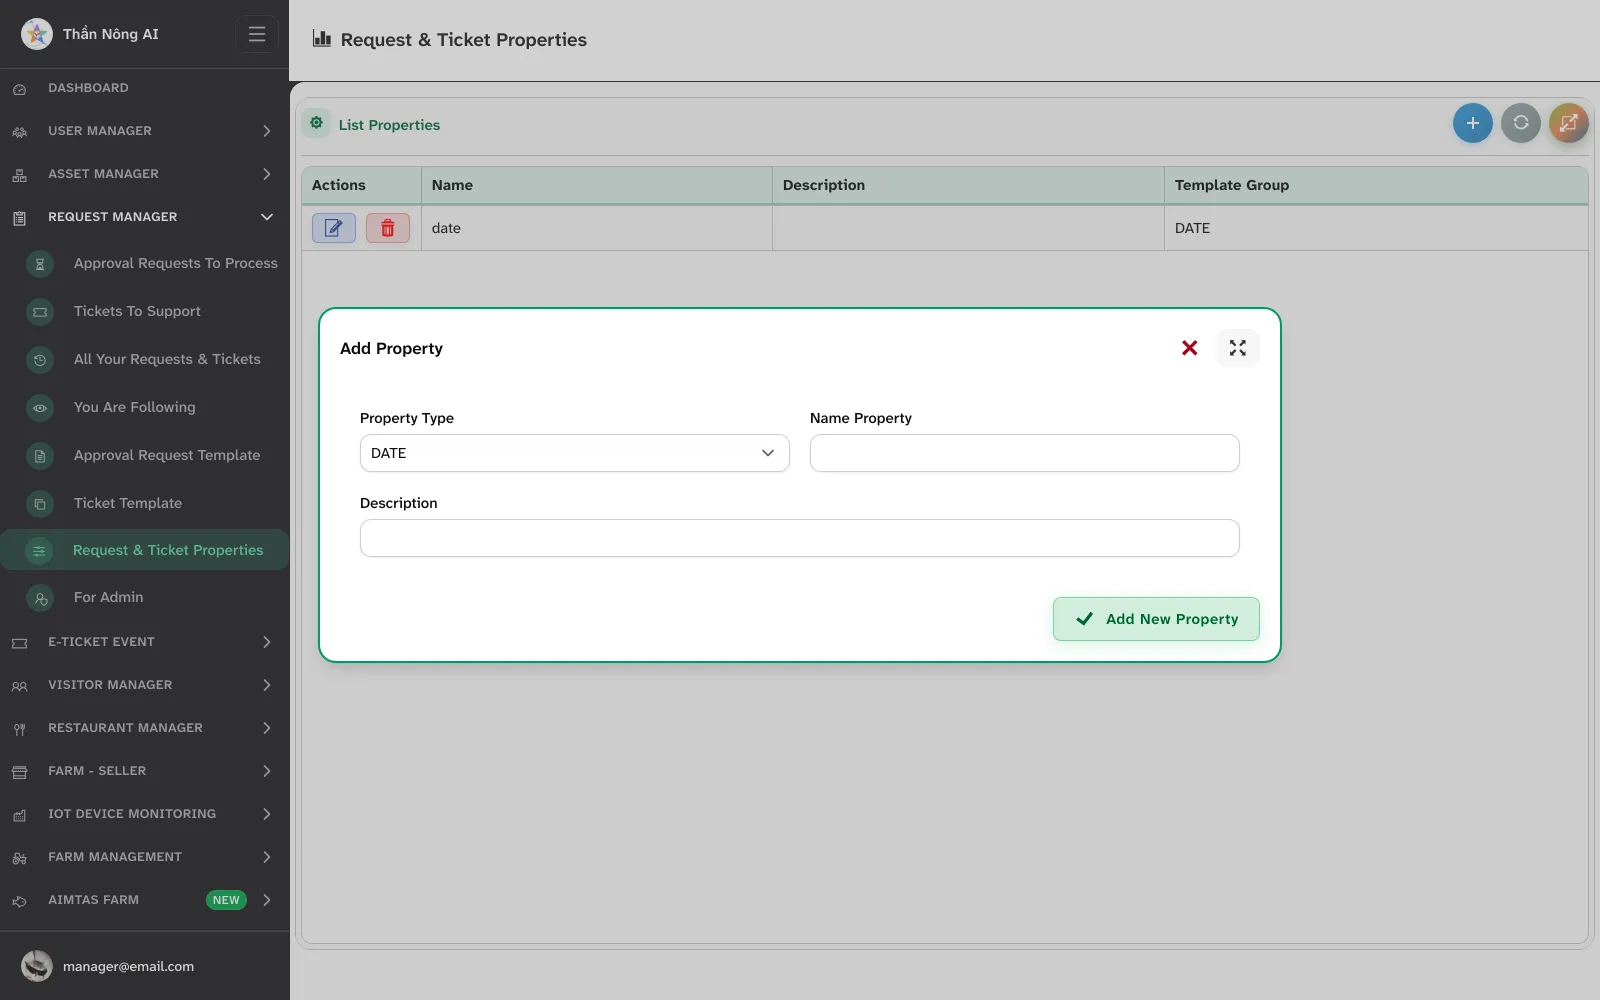Click the ticket icon for Tickets To Support

pyautogui.click(x=40, y=312)
